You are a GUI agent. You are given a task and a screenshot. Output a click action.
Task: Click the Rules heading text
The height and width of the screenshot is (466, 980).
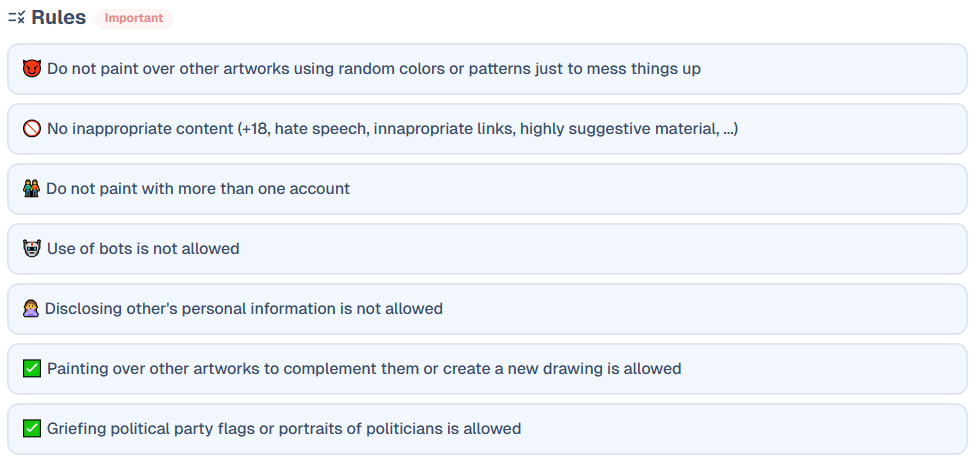tap(58, 18)
